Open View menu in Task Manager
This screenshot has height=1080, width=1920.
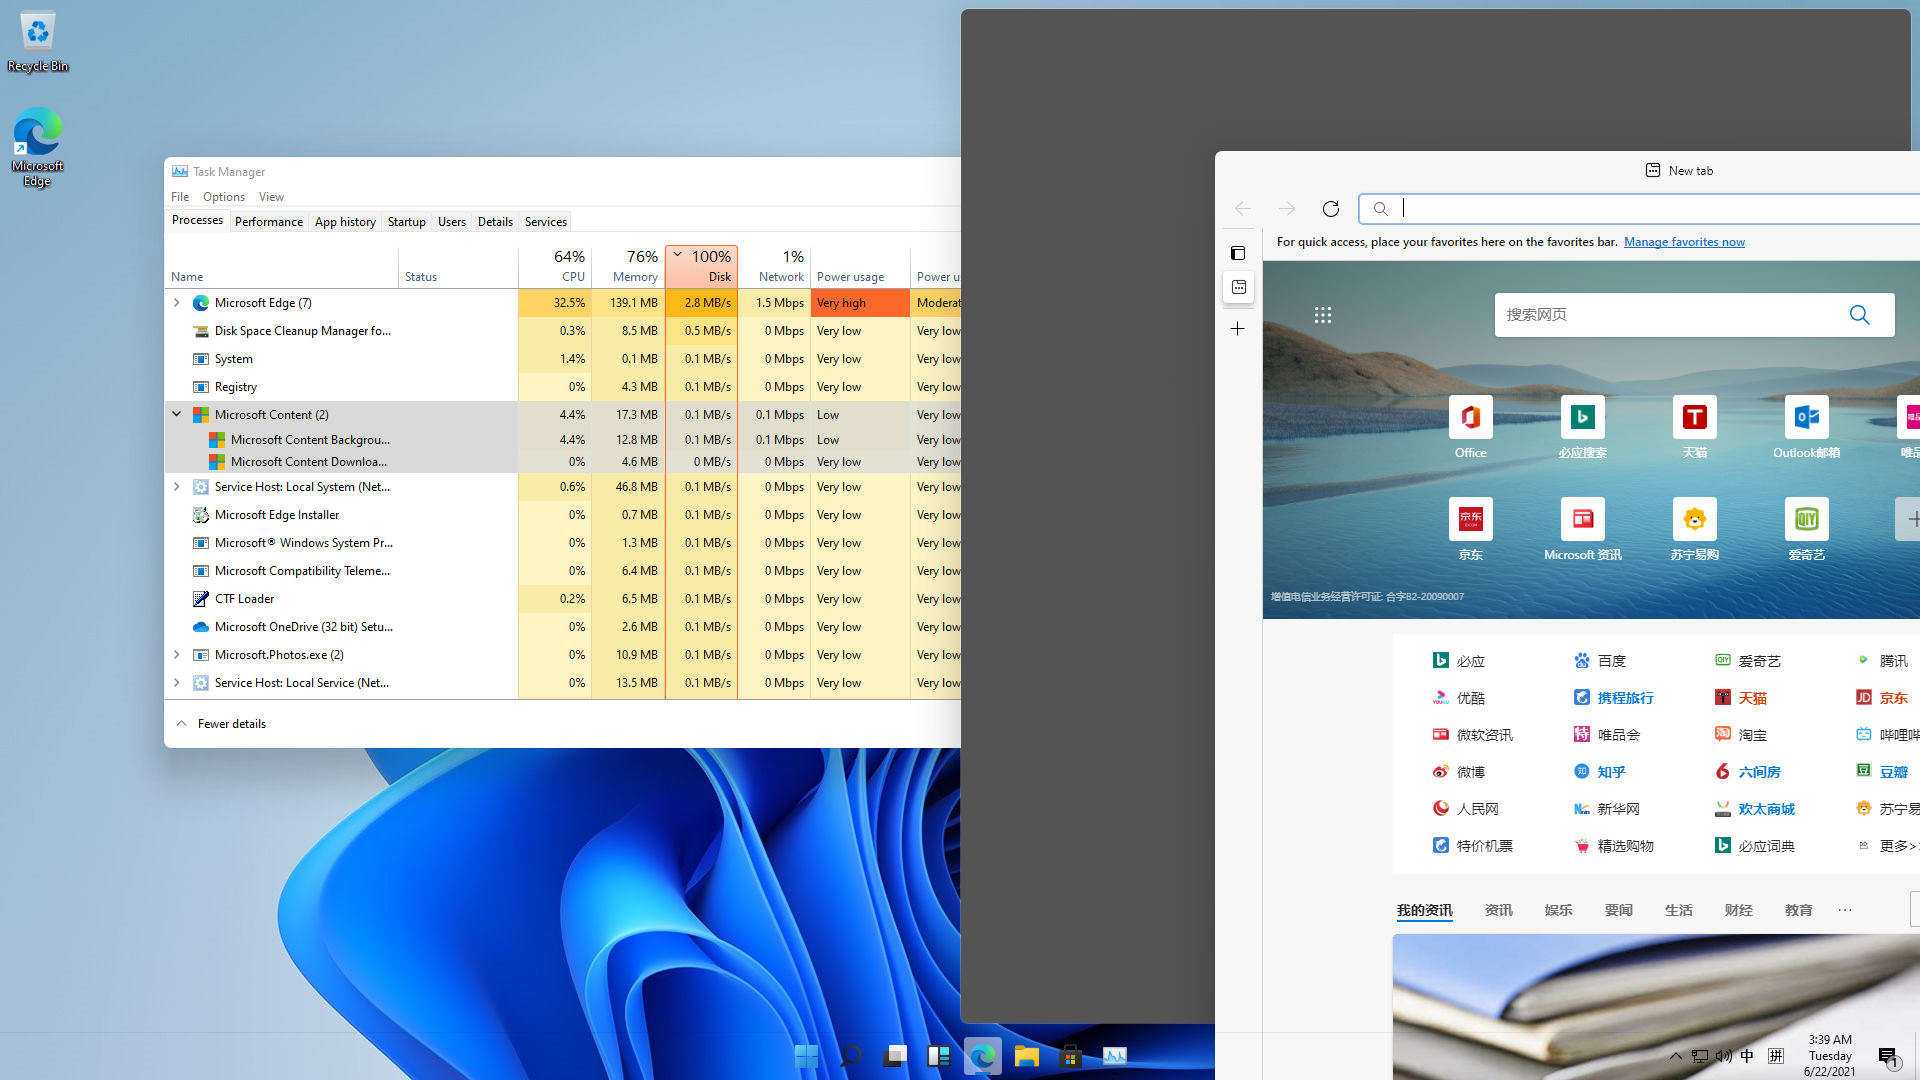271,197
